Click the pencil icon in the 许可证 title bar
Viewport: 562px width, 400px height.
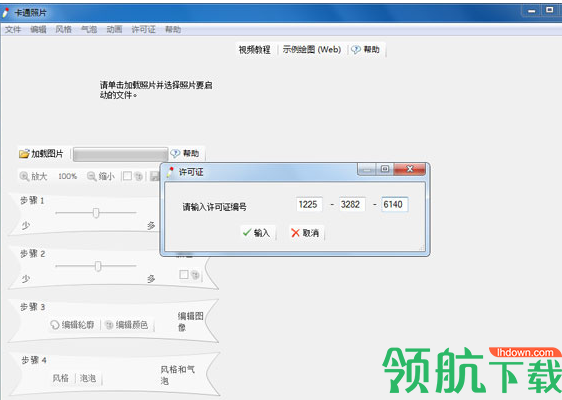[170, 172]
